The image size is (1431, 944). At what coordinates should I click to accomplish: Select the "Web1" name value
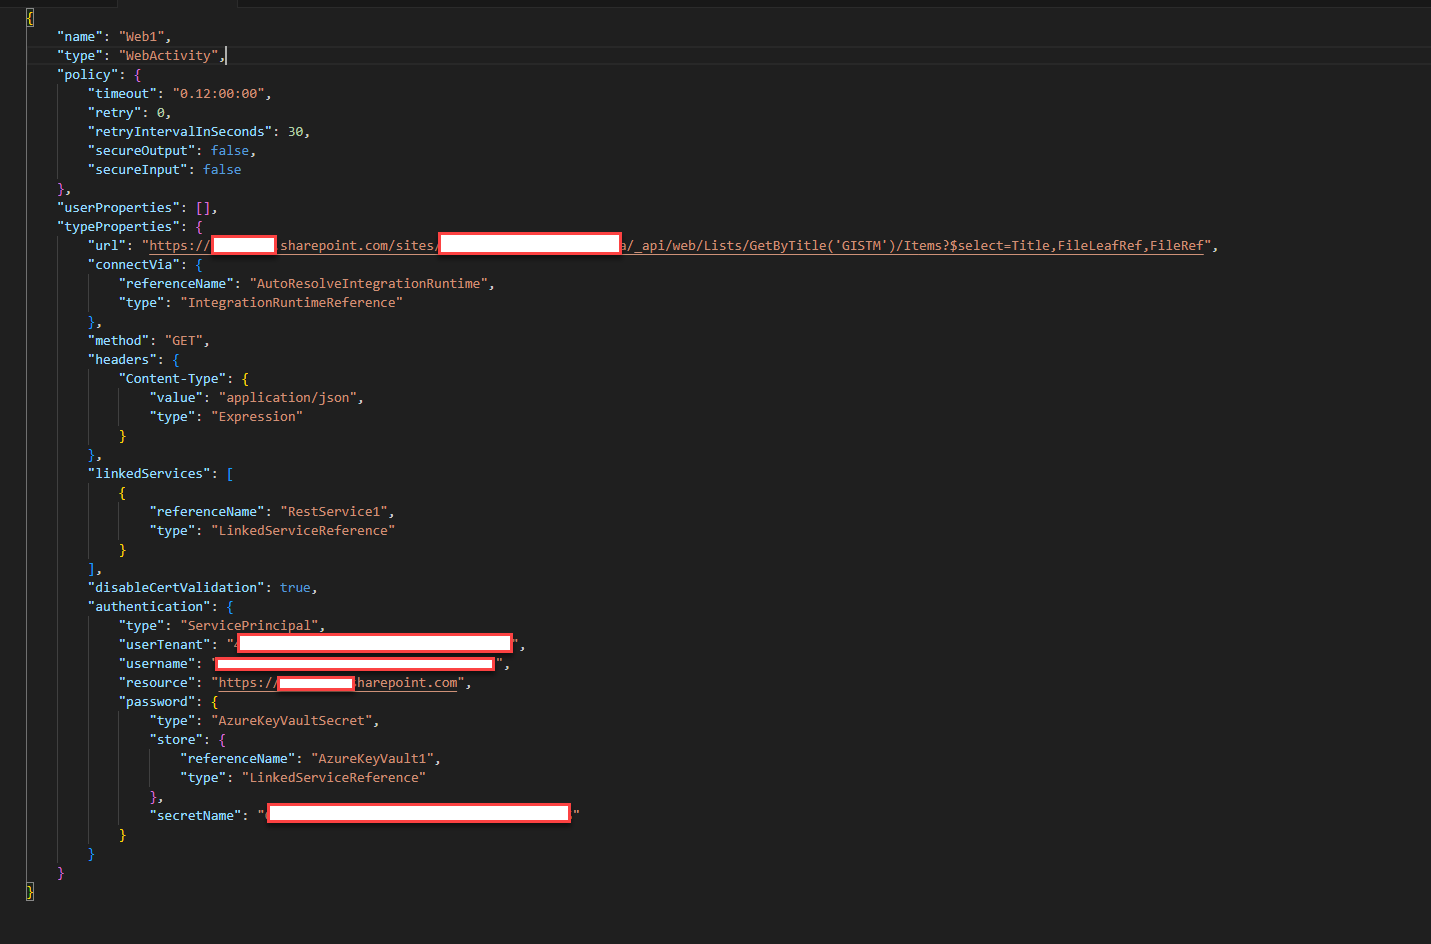(141, 37)
